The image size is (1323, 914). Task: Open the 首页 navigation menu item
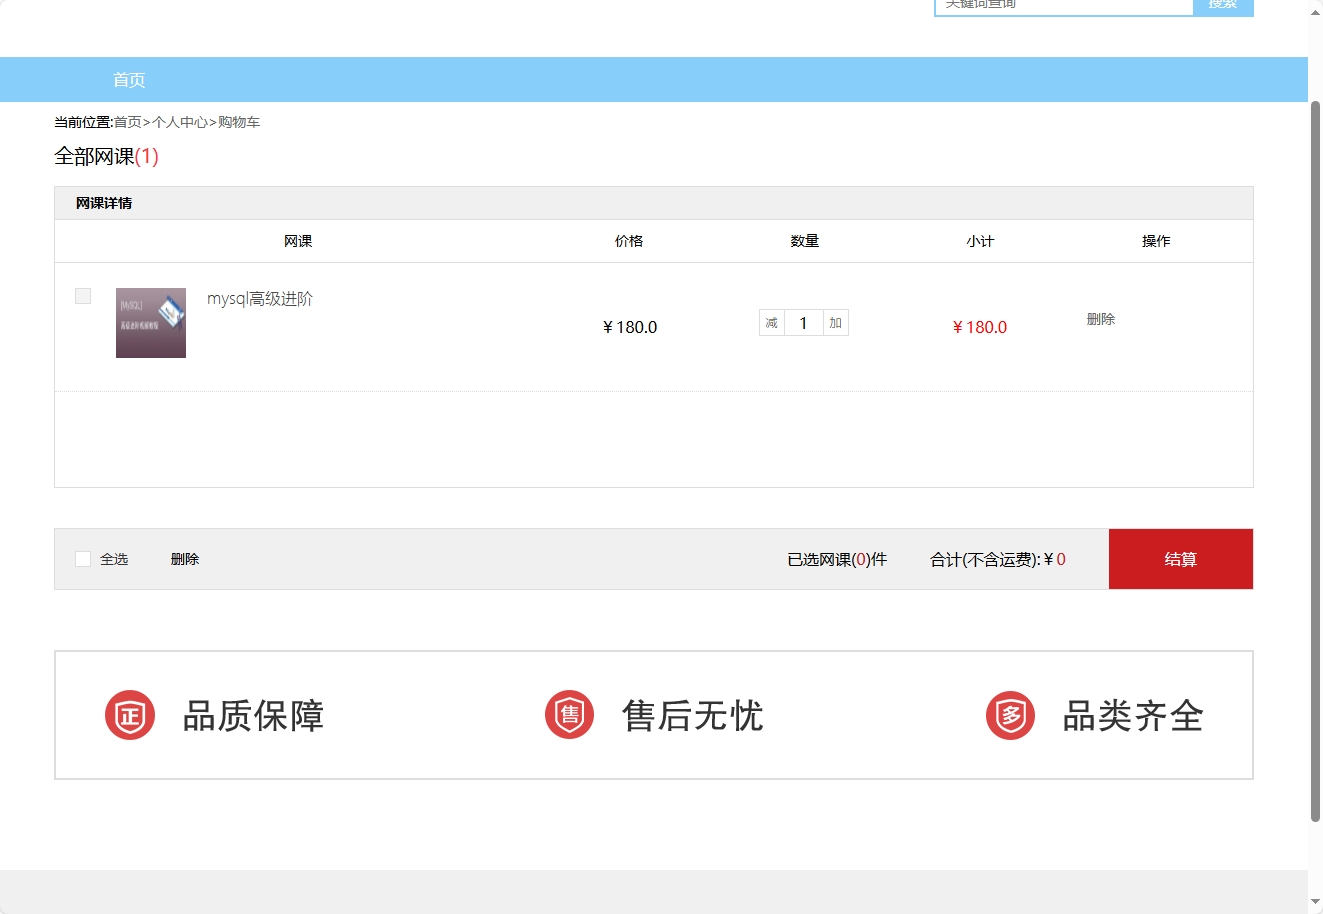coord(128,79)
